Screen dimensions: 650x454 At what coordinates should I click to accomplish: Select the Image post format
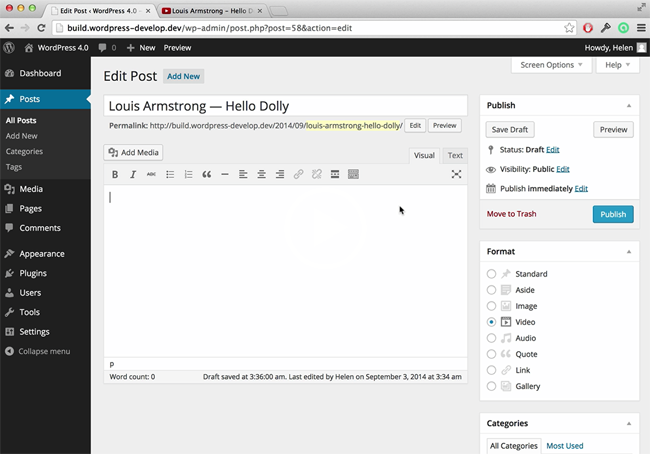491,306
